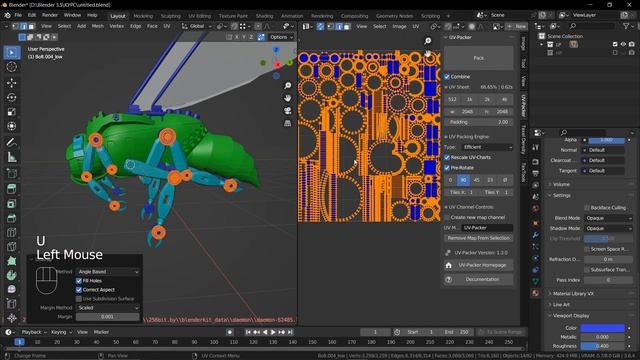Switch to the UV Editing workspace tab
The height and width of the screenshot is (360, 640).
click(199, 16)
